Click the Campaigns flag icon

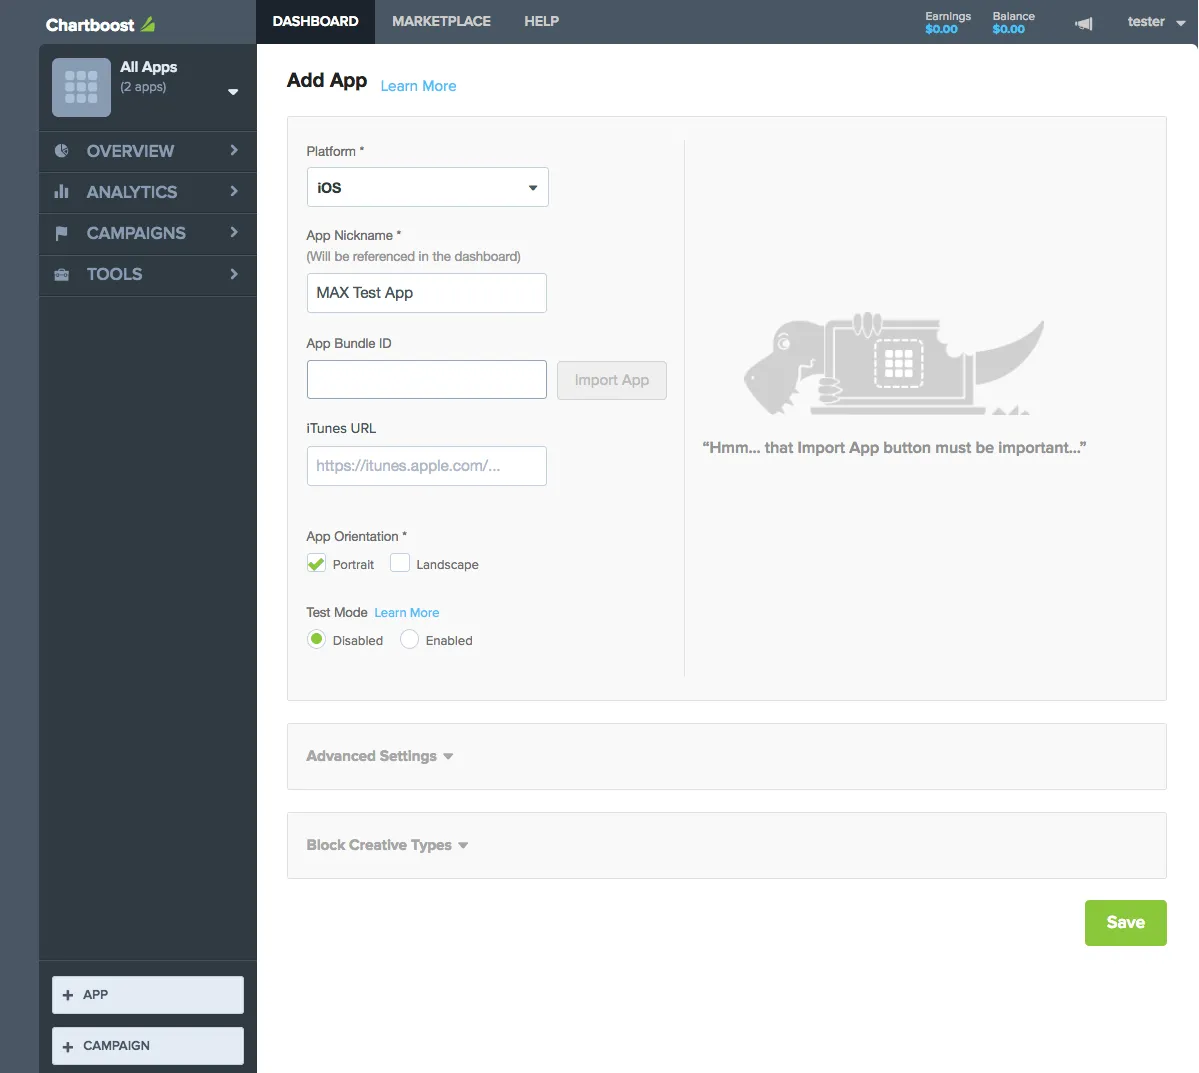(x=62, y=233)
